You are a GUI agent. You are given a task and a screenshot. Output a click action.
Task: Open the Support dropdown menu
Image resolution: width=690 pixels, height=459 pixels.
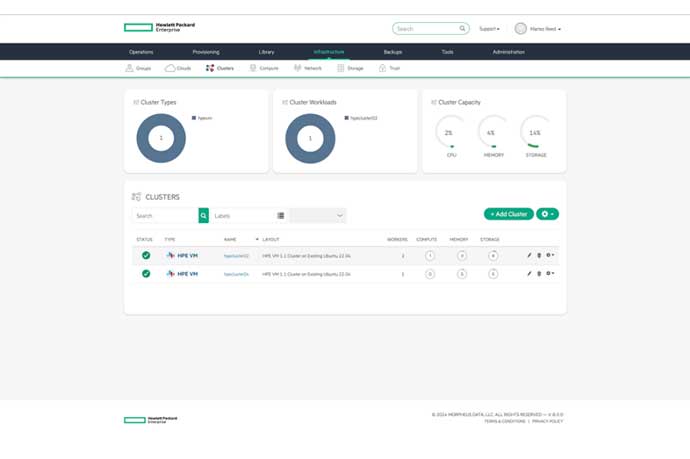coord(489,29)
